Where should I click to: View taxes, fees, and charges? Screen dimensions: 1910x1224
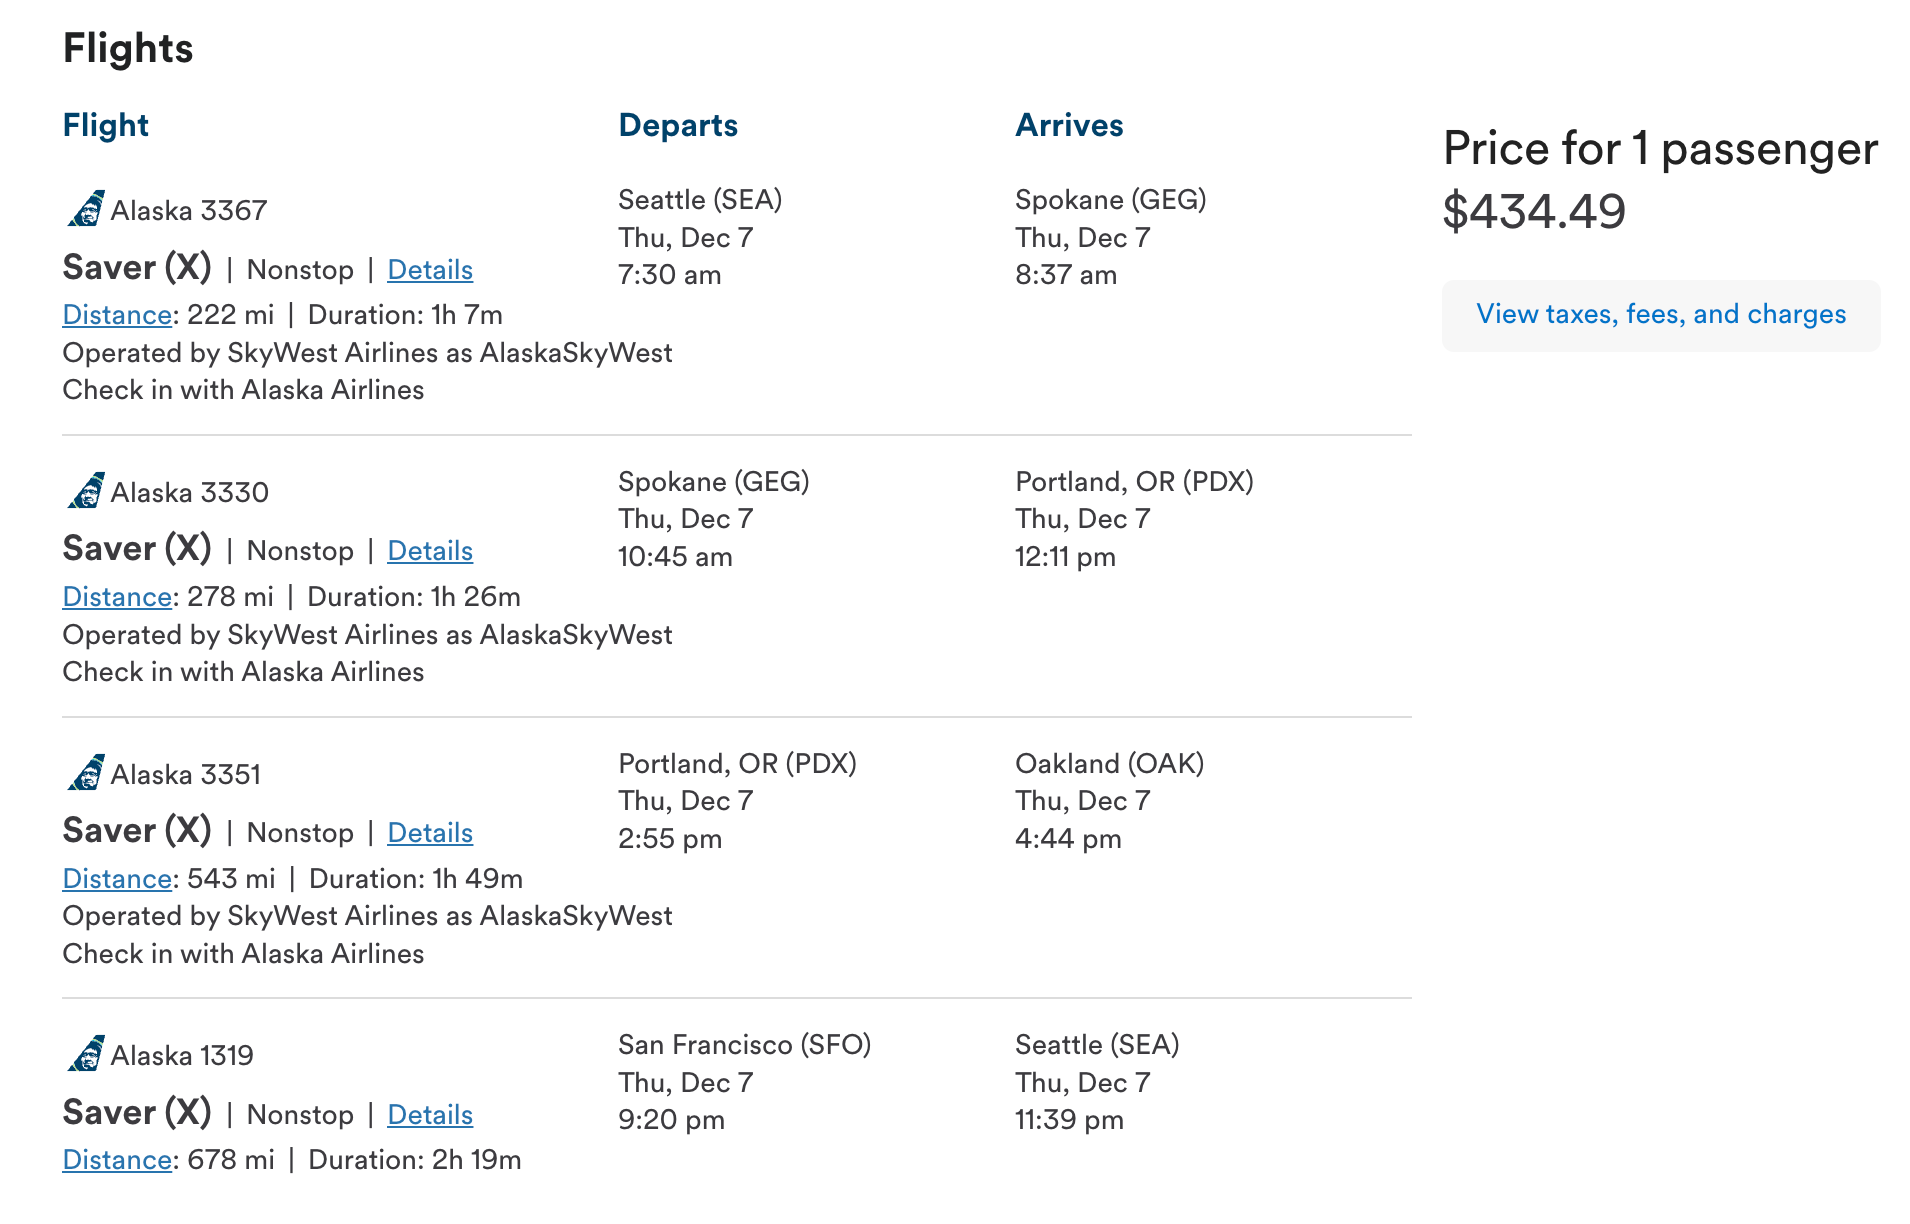pyautogui.click(x=1661, y=315)
